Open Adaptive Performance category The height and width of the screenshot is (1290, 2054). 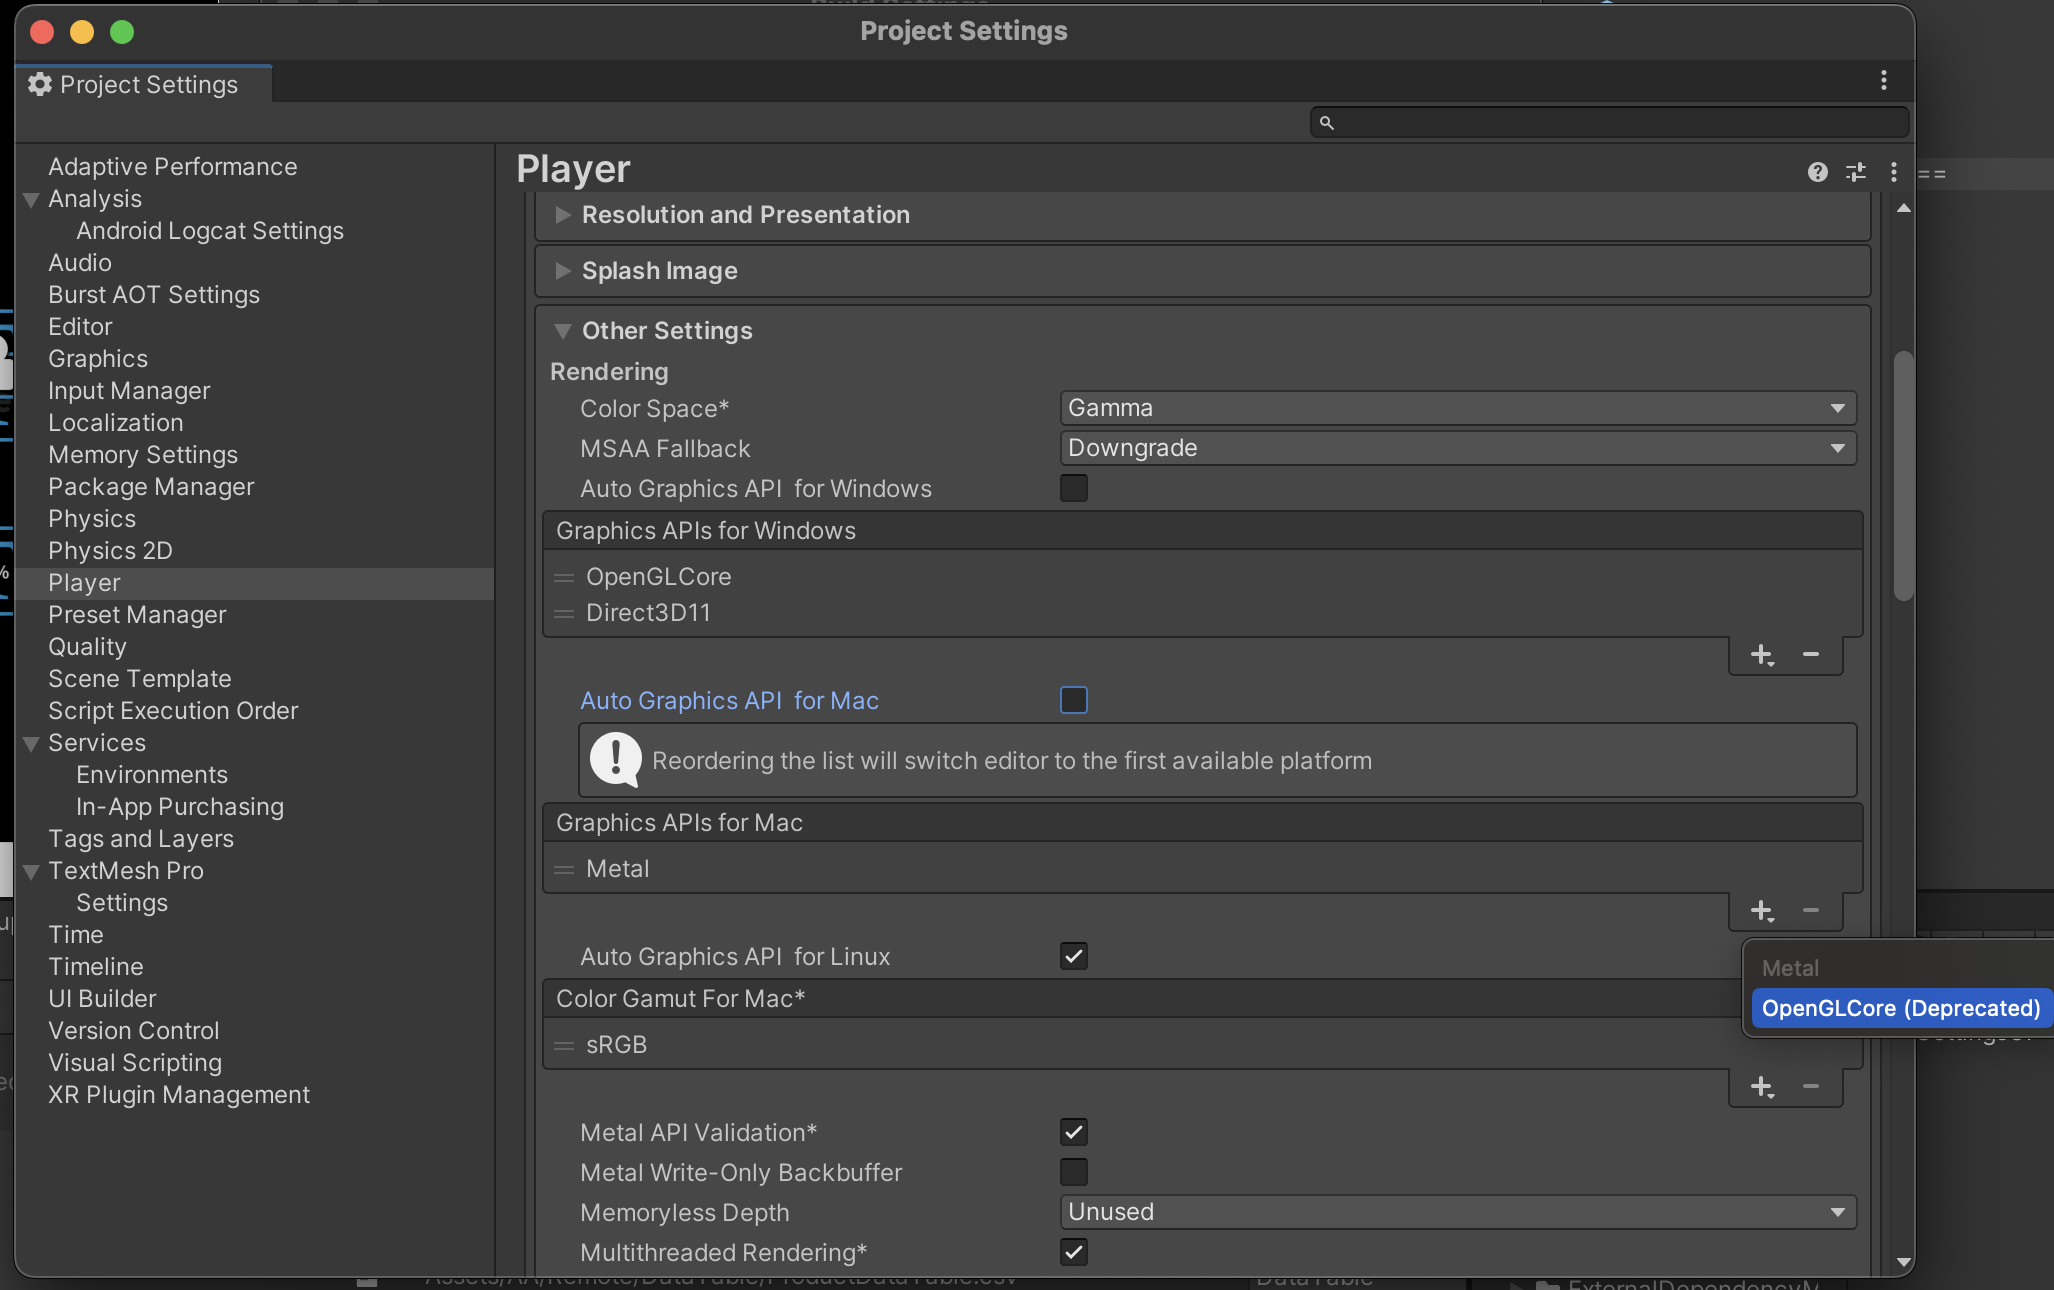coord(173,167)
